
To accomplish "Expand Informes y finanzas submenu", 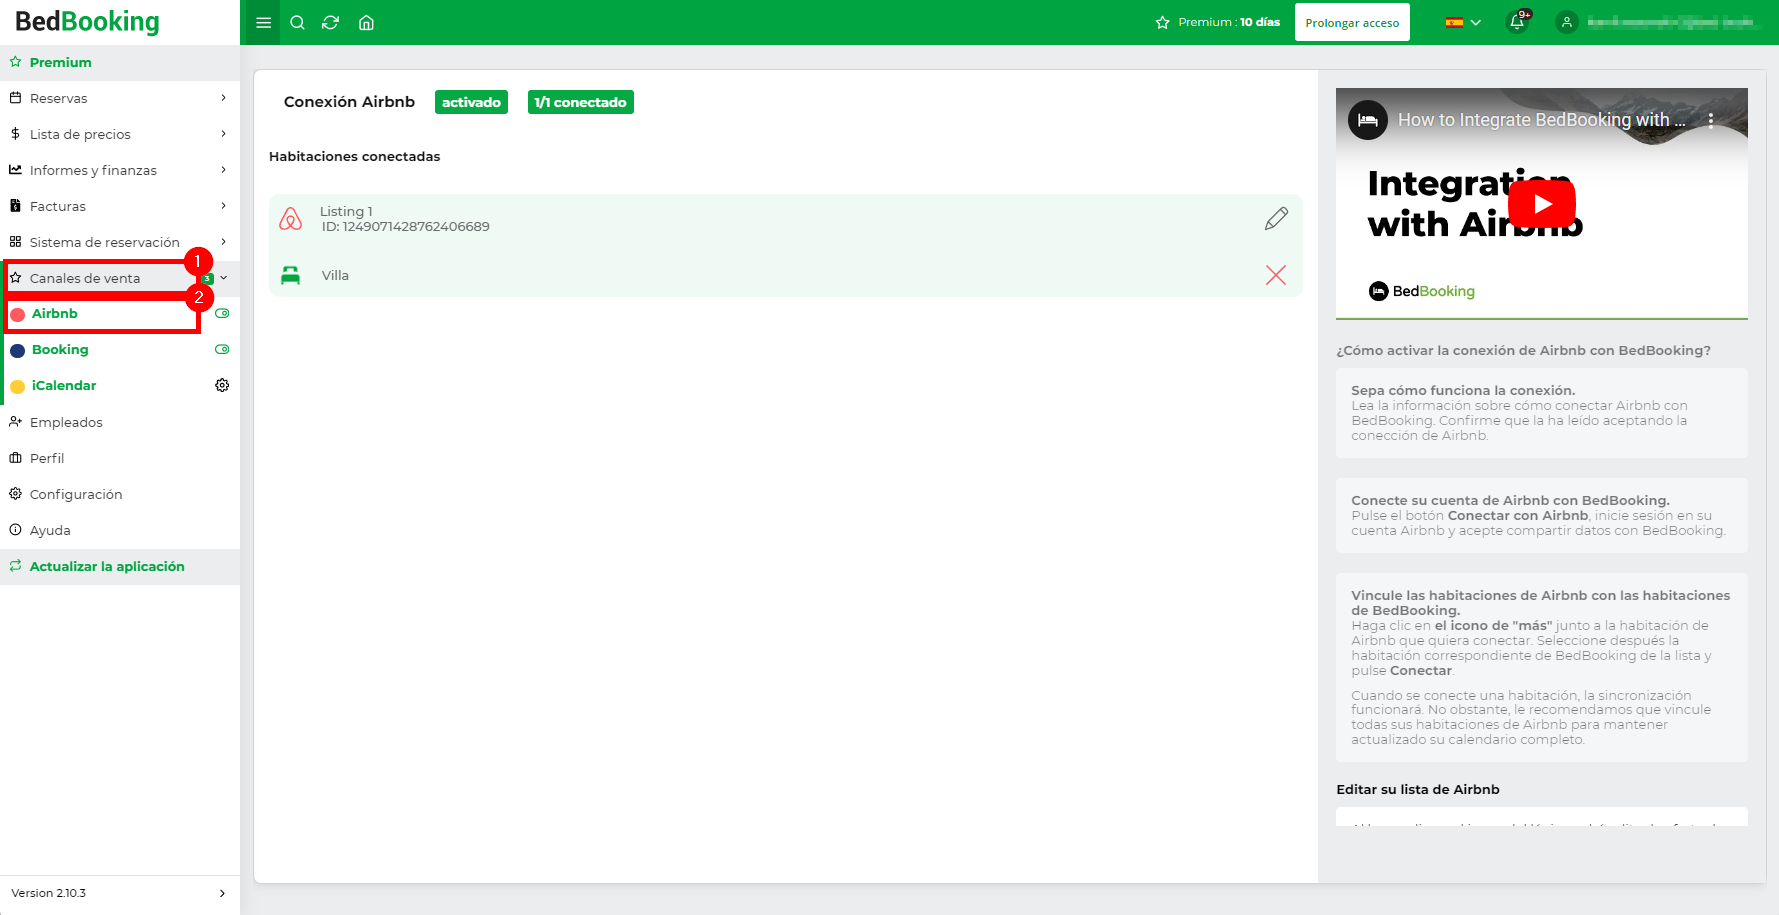I will pyautogui.click(x=223, y=170).
